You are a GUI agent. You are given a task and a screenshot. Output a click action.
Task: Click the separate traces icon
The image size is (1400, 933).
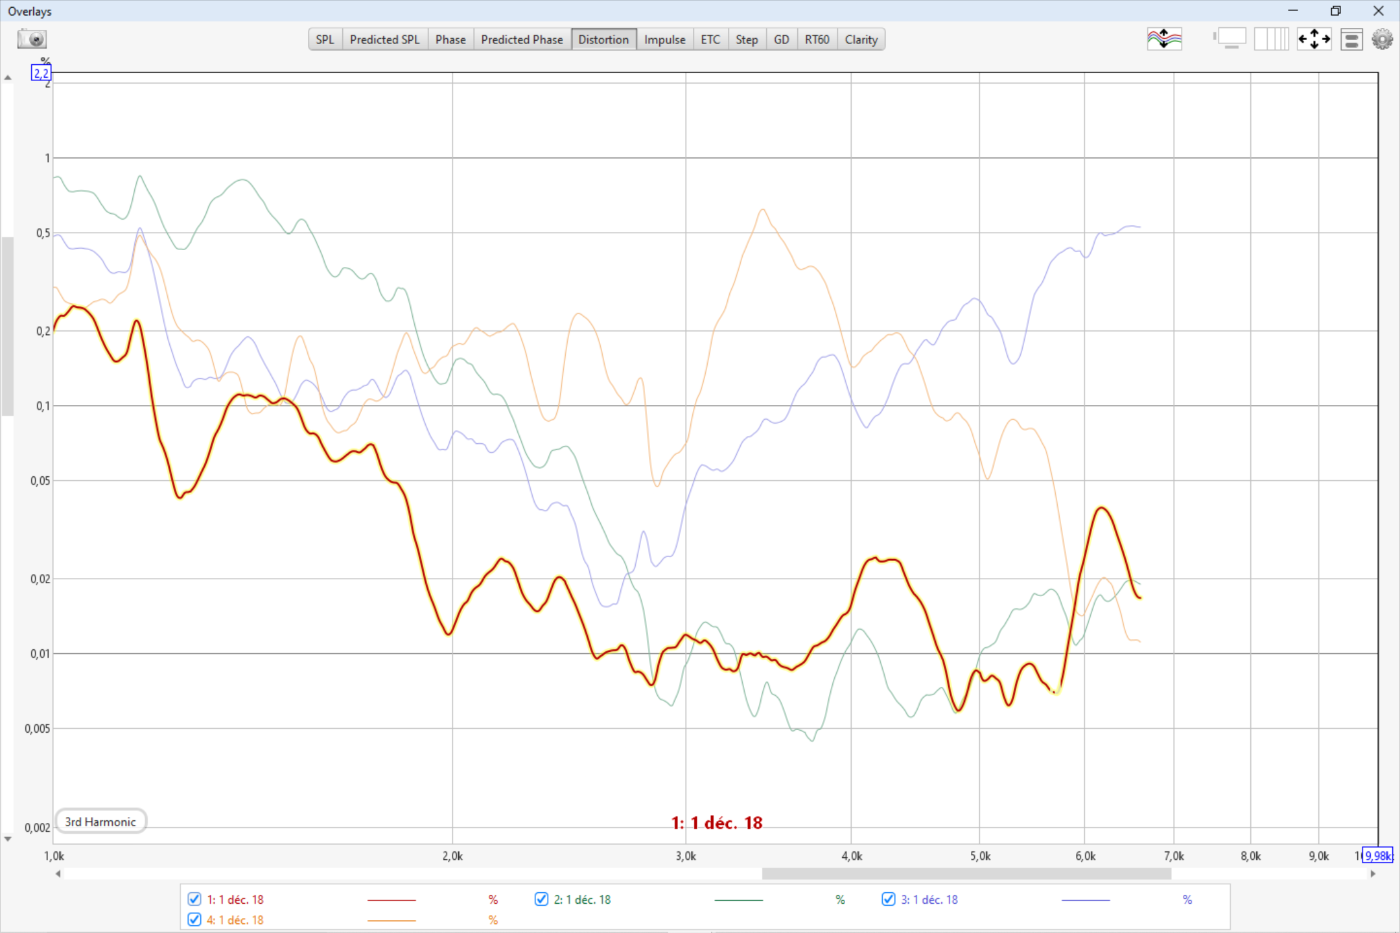point(1164,39)
